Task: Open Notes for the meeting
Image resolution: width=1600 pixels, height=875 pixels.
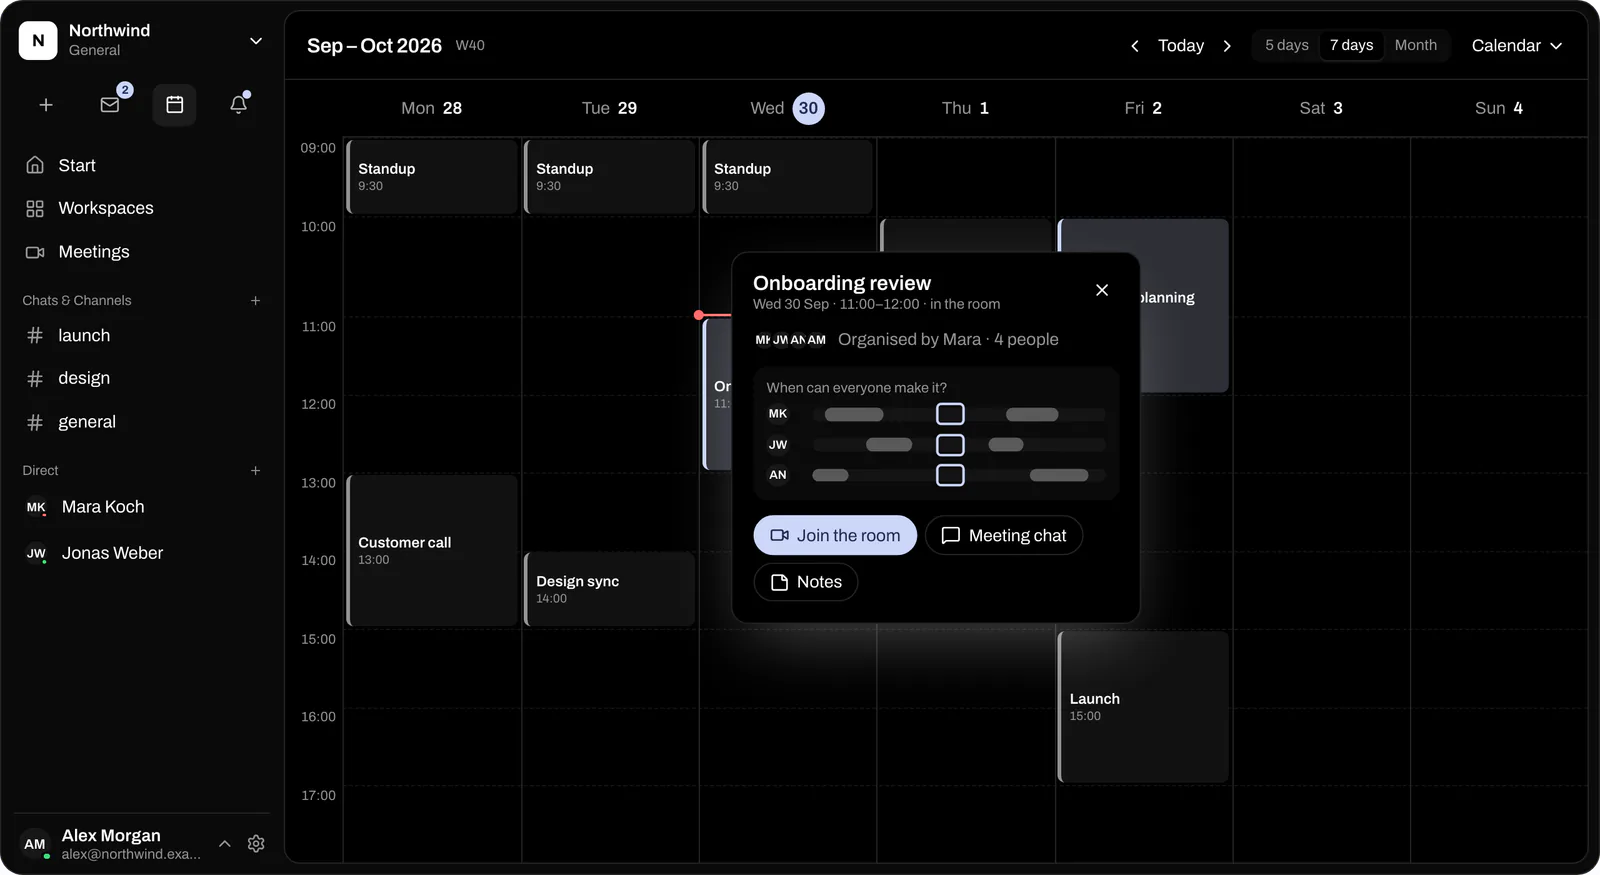Action: pyautogui.click(x=806, y=582)
